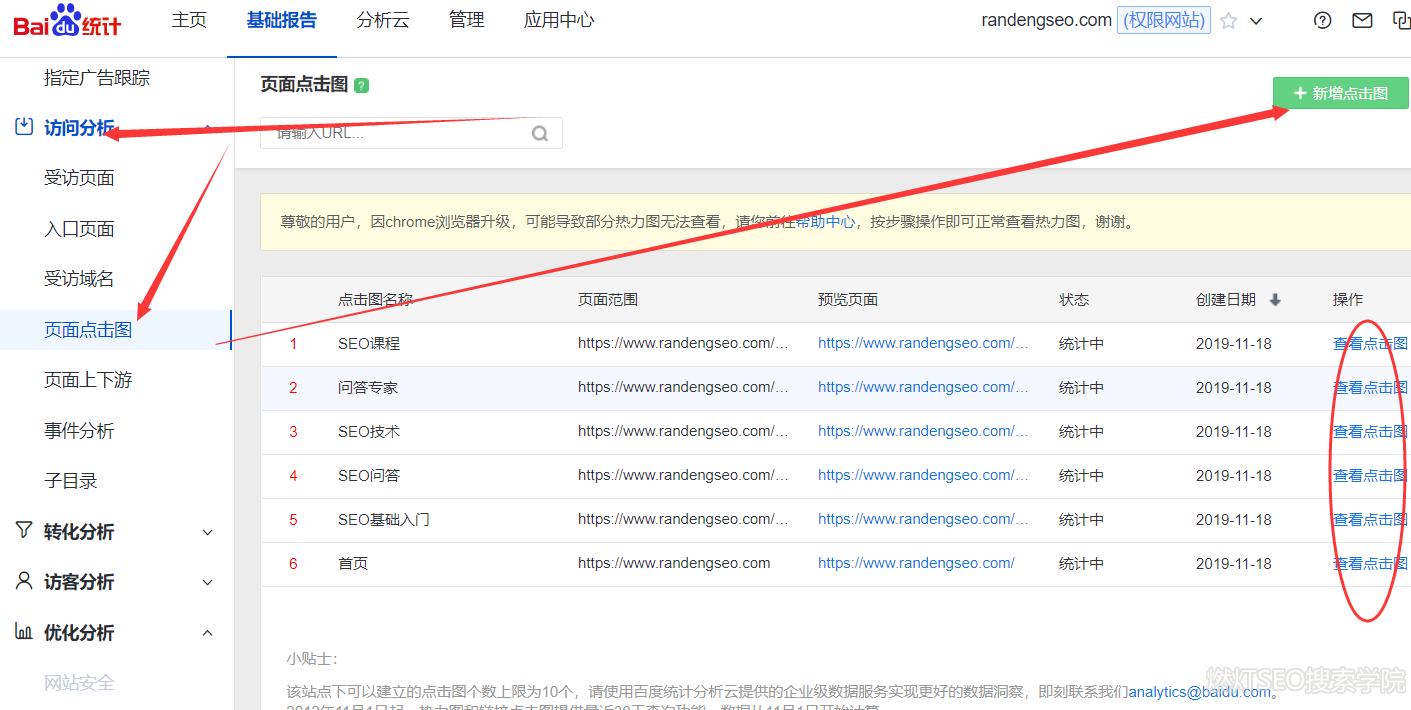Click the 优化分析 bar chart icon
Screen dimensions: 1411x710
point(24,632)
